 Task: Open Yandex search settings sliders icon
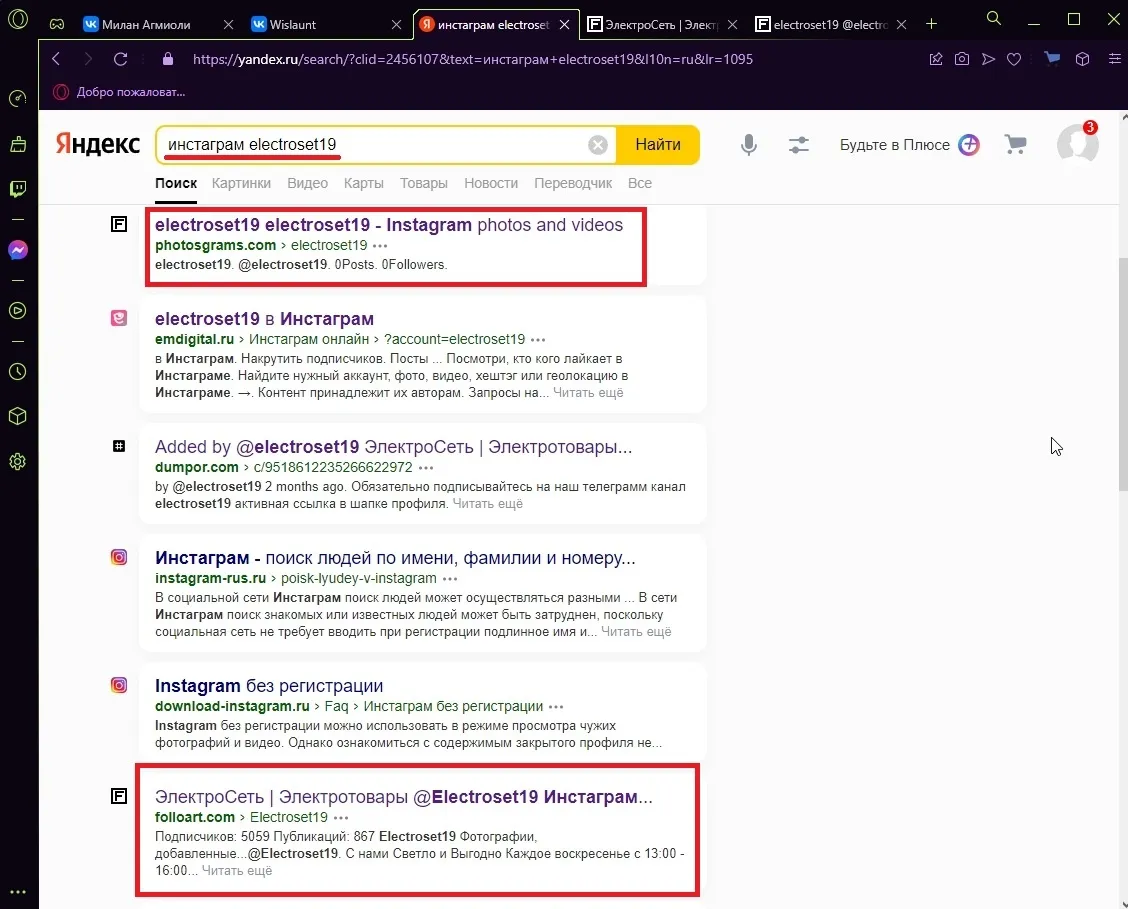pyautogui.click(x=799, y=145)
